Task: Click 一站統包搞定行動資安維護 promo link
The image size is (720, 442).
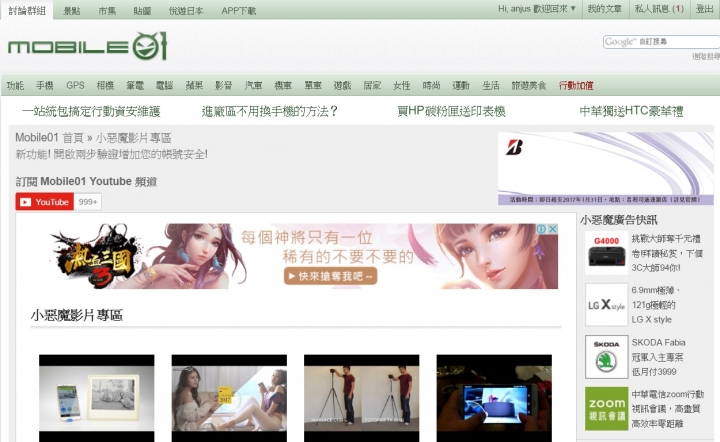Action: click(91, 111)
